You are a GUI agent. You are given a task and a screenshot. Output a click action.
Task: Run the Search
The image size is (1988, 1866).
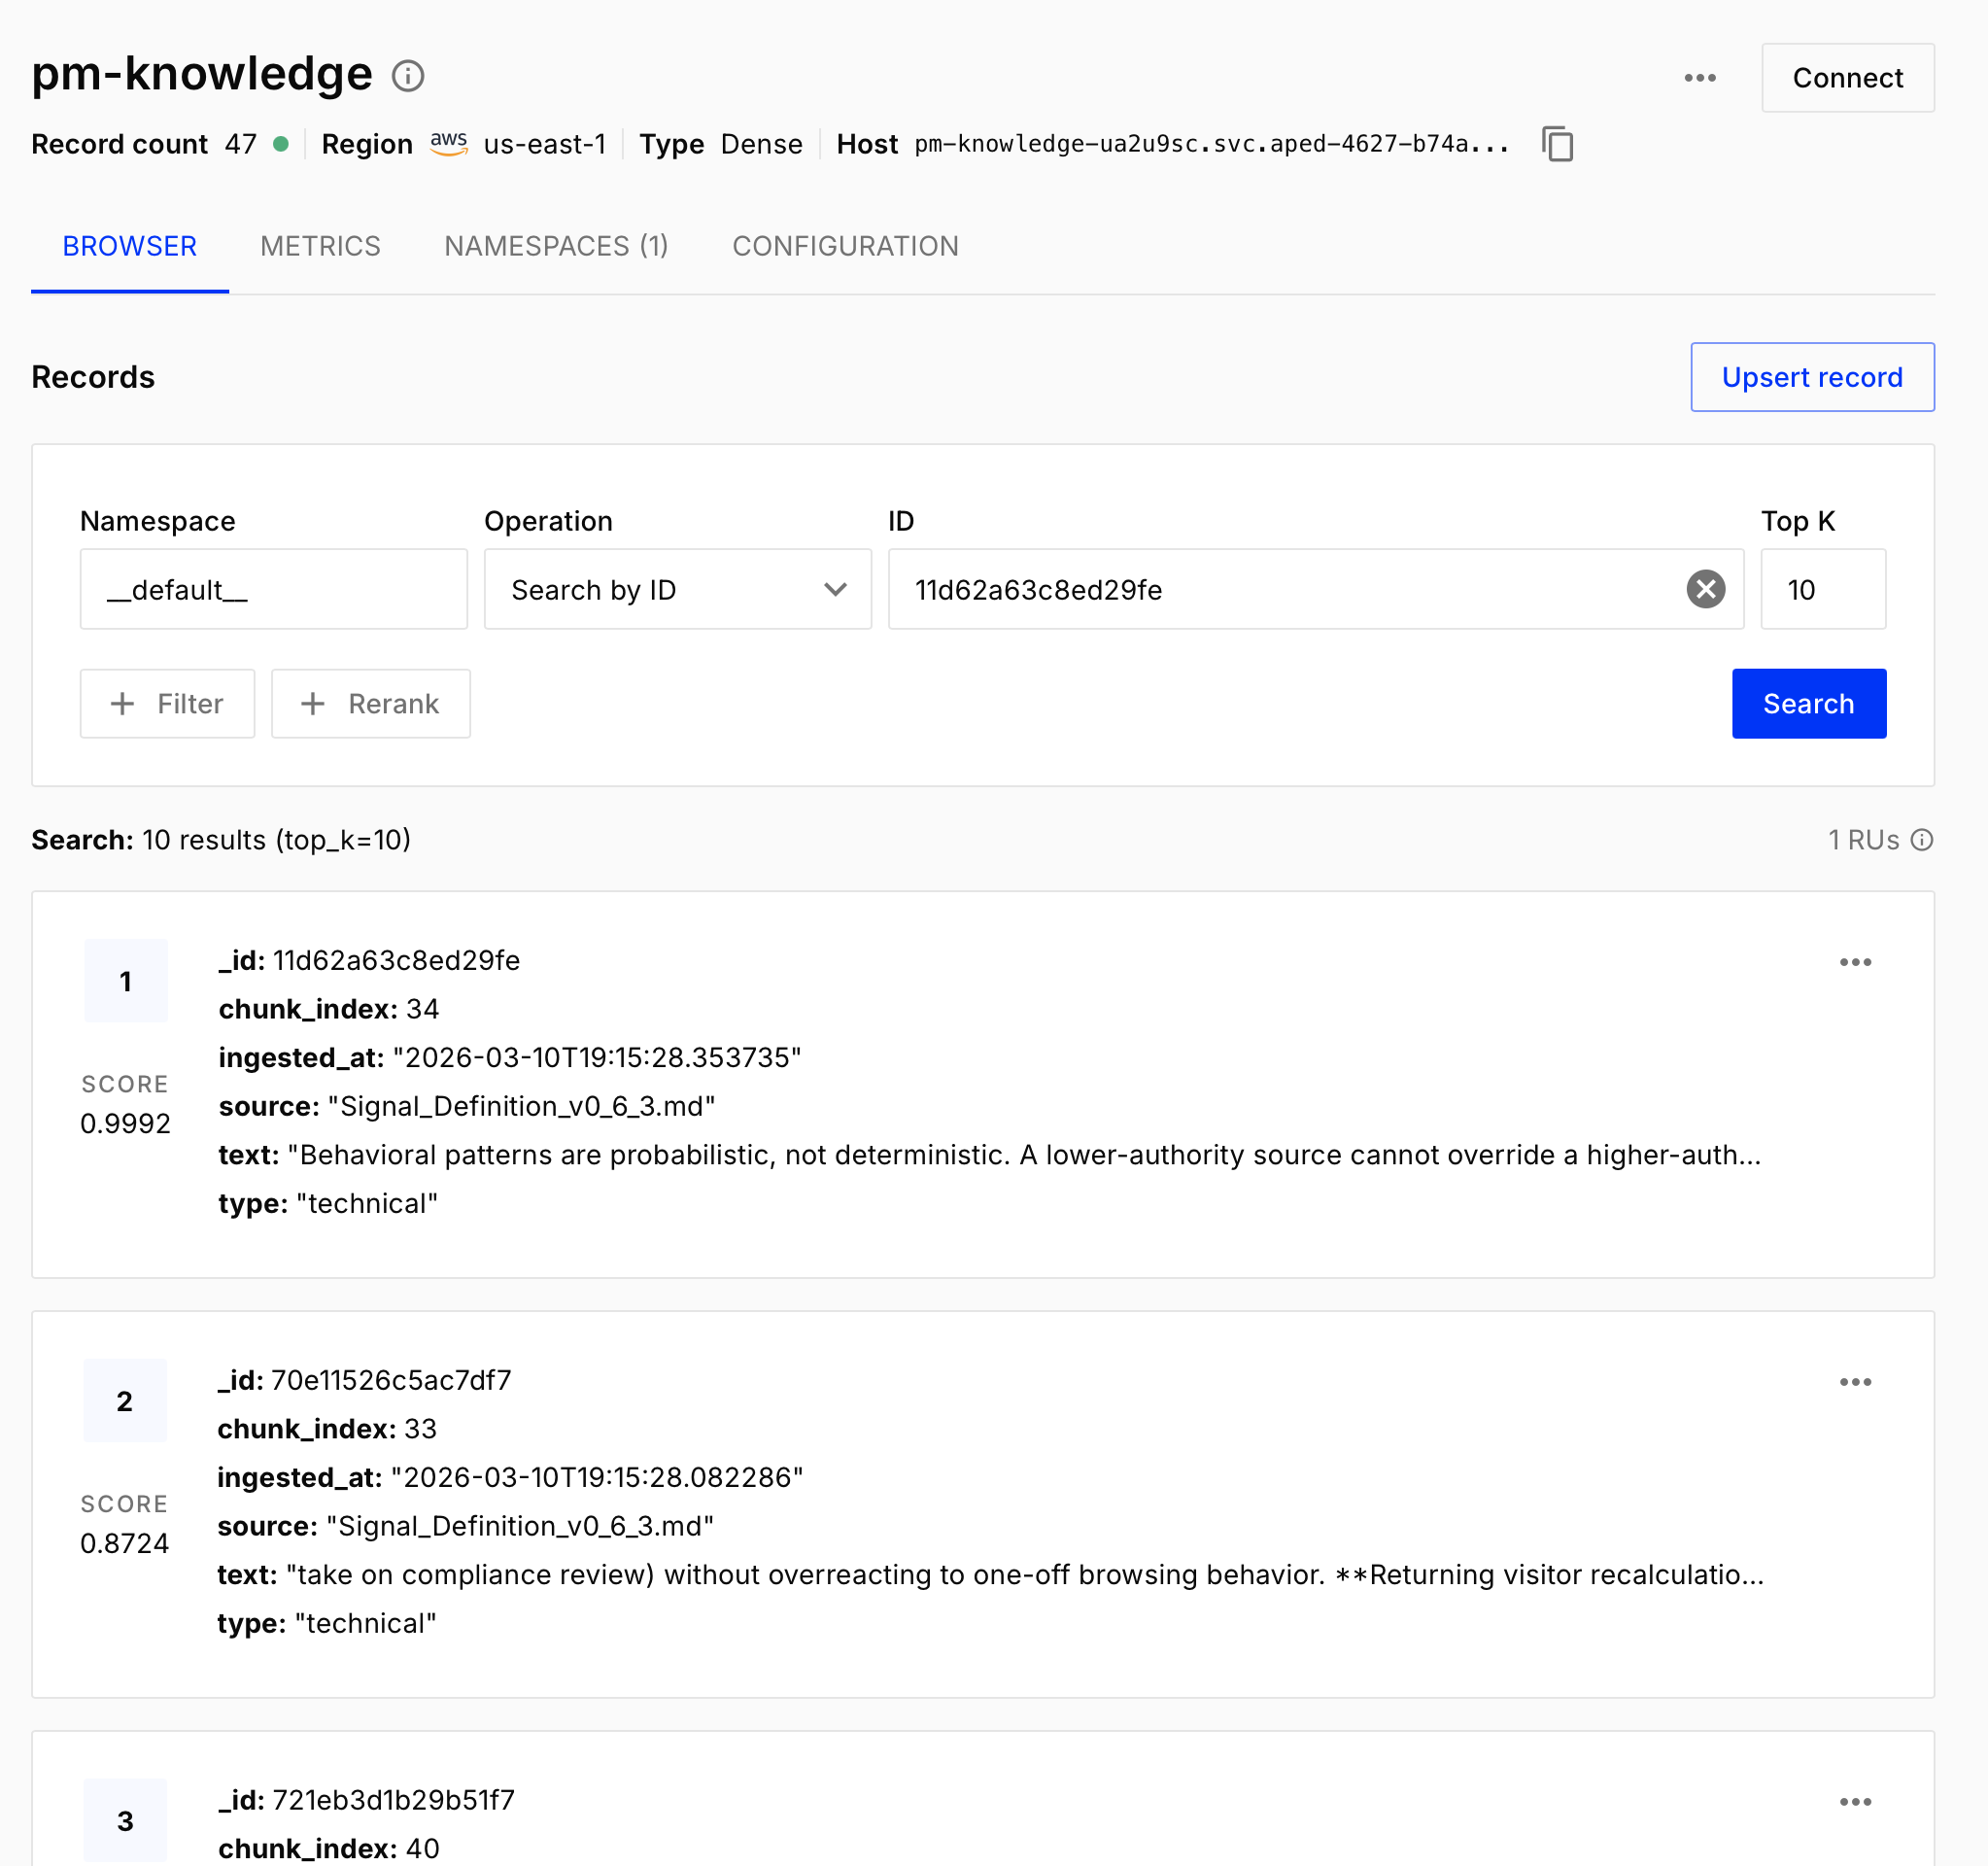coord(1808,704)
